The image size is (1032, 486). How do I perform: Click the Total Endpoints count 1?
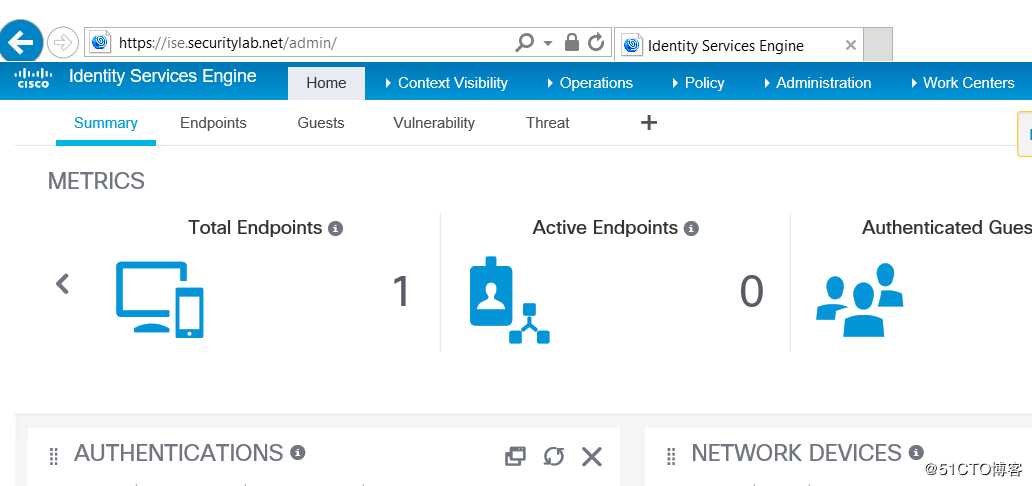click(401, 292)
